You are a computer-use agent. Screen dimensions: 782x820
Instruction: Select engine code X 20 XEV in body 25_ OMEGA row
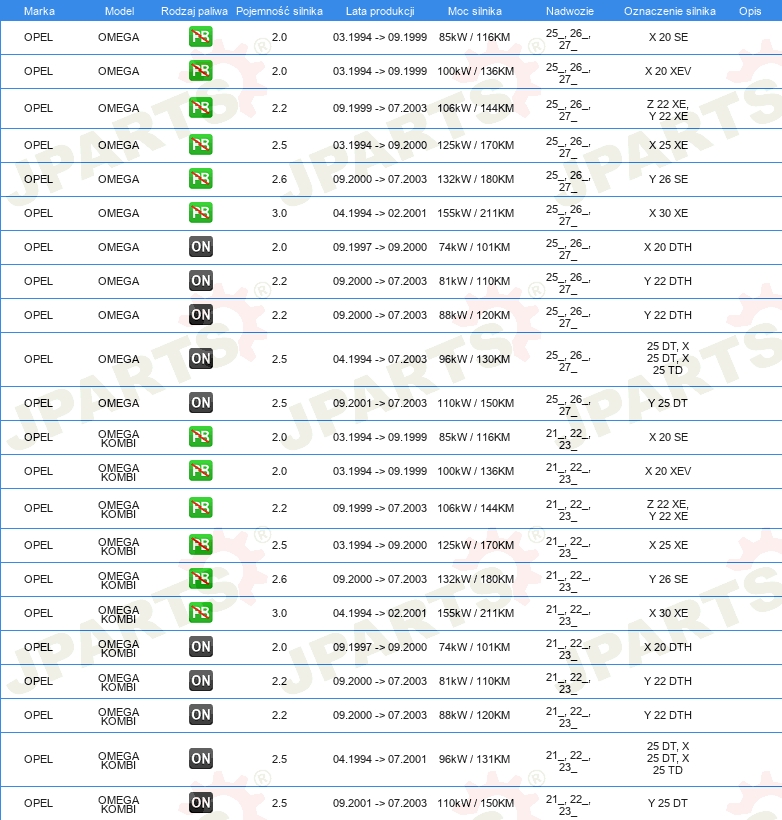click(x=668, y=71)
